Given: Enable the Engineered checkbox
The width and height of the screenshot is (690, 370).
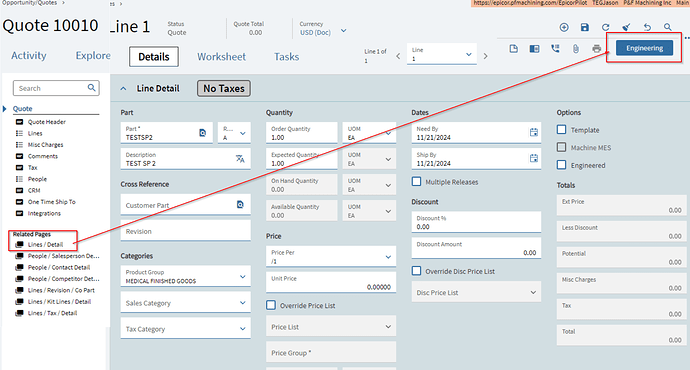Looking at the screenshot, I should (x=562, y=165).
